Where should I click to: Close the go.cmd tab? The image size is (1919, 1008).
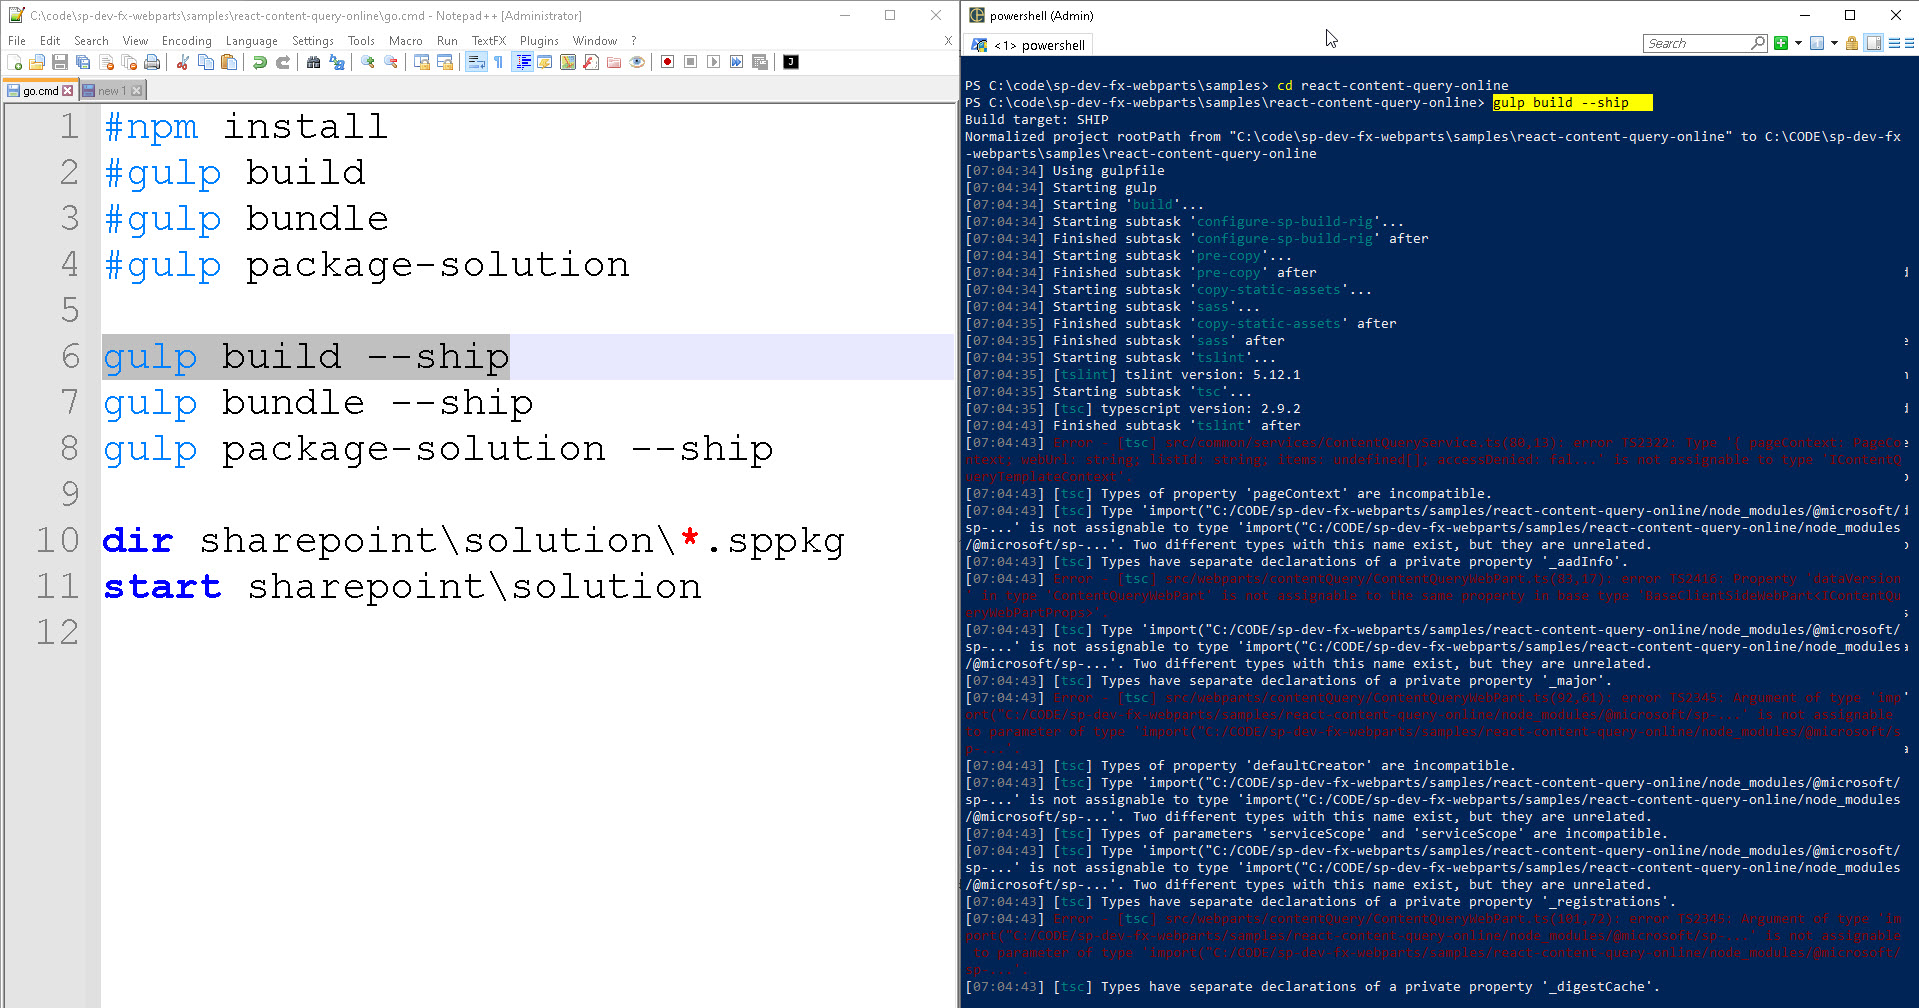[x=68, y=90]
